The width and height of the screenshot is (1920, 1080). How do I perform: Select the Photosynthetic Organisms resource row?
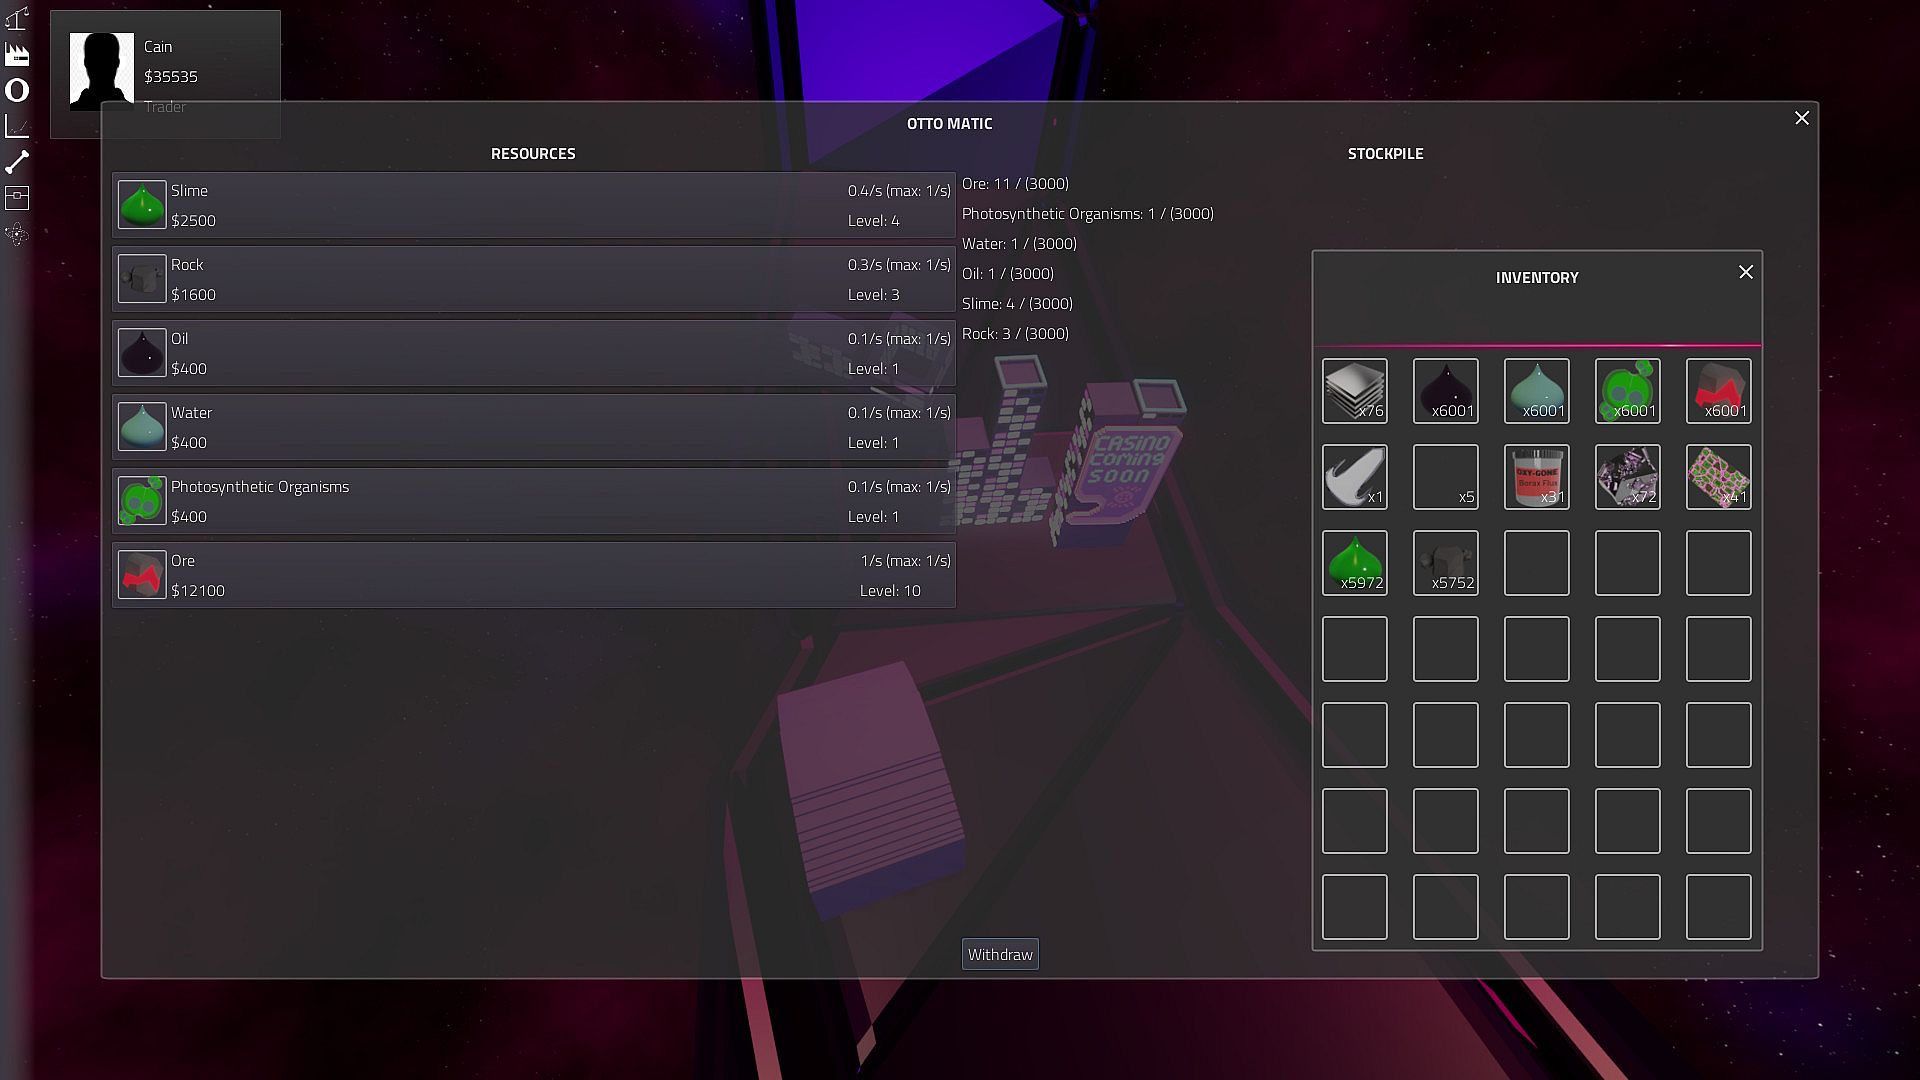533,501
